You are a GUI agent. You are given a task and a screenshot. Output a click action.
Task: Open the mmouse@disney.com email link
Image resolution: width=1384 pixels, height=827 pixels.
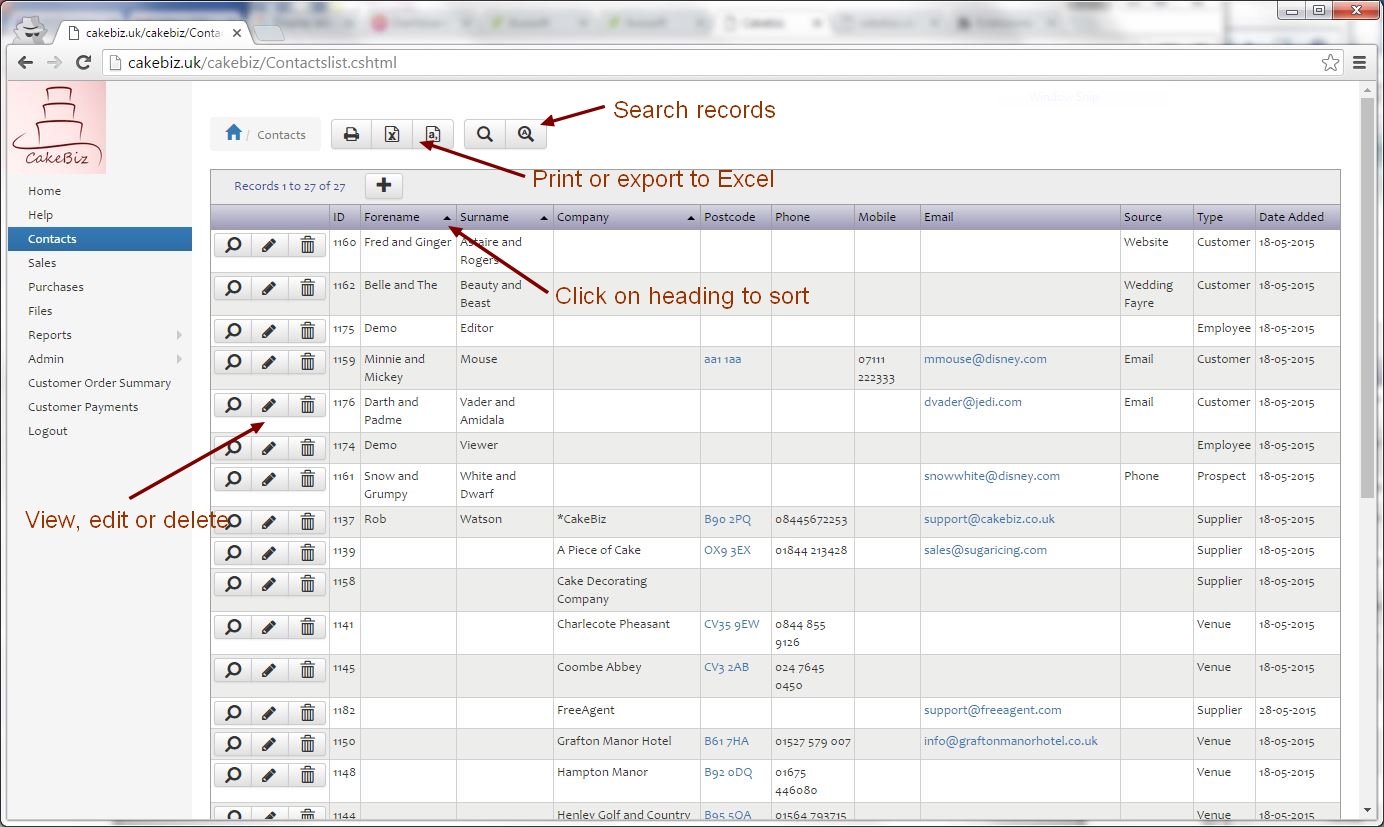pyautogui.click(x=985, y=358)
